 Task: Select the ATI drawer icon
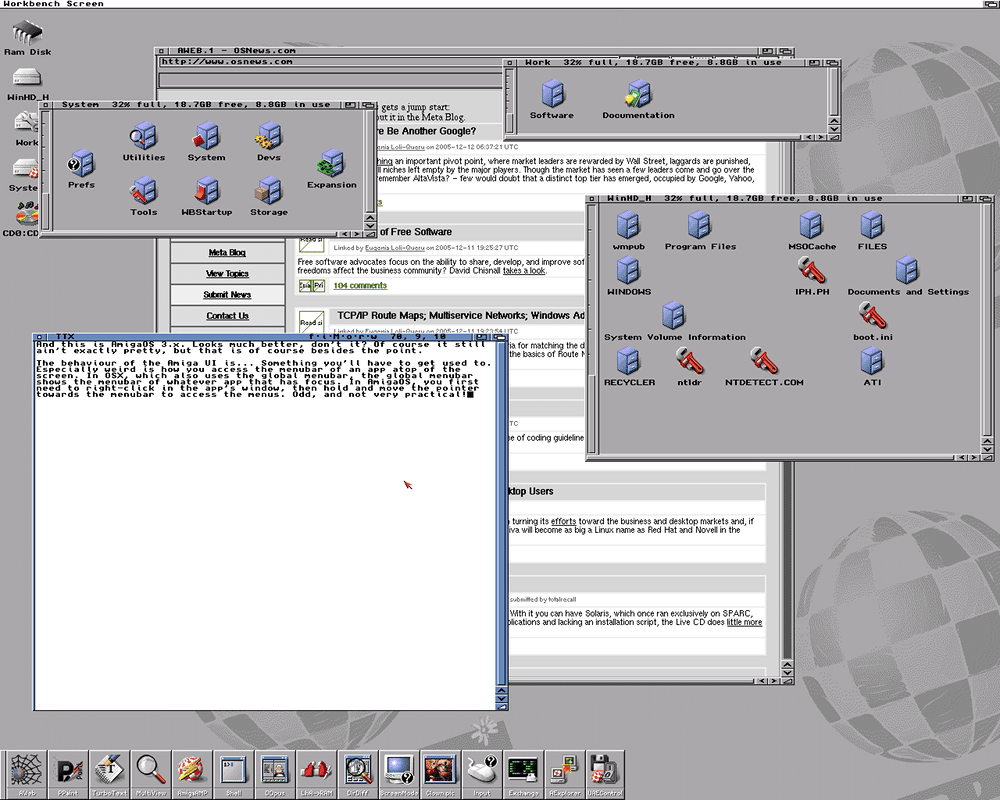[x=872, y=367]
